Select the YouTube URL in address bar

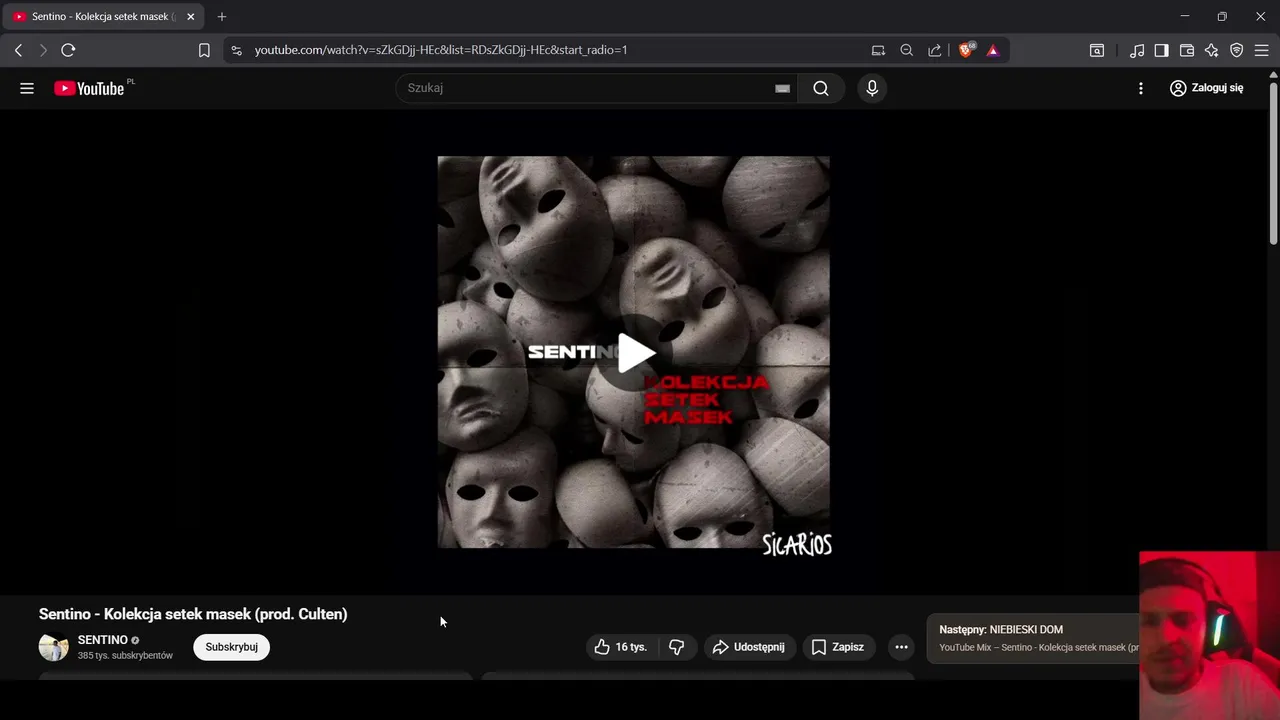coord(441,50)
